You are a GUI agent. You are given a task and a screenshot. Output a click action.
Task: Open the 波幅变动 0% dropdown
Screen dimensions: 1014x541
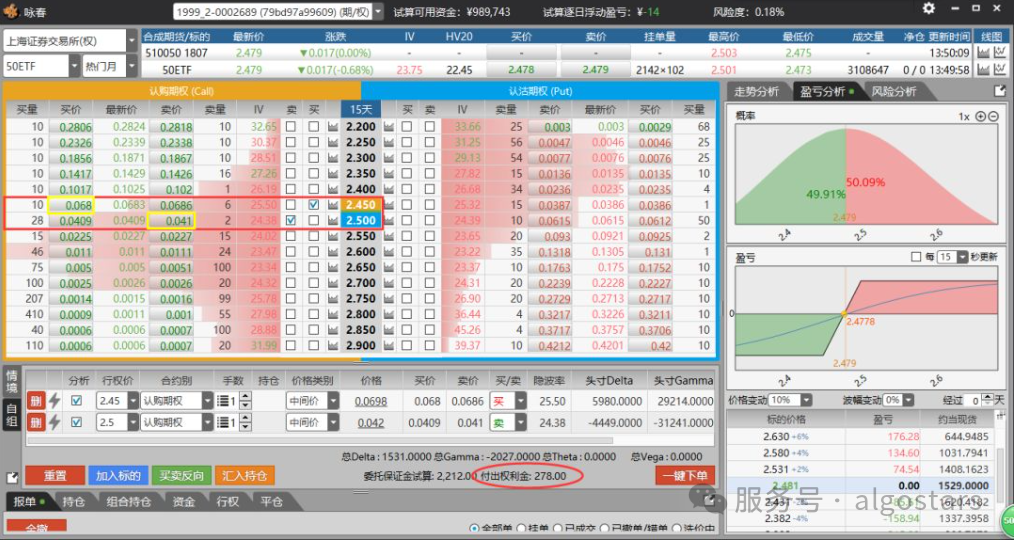(909, 400)
